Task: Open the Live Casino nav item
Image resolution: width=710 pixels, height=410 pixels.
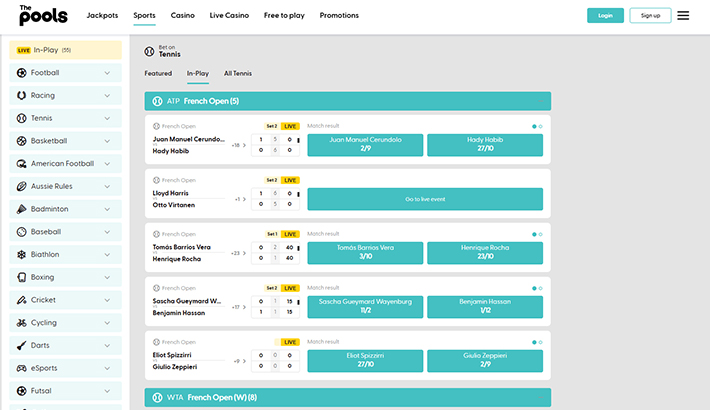Action: [x=229, y=15]
